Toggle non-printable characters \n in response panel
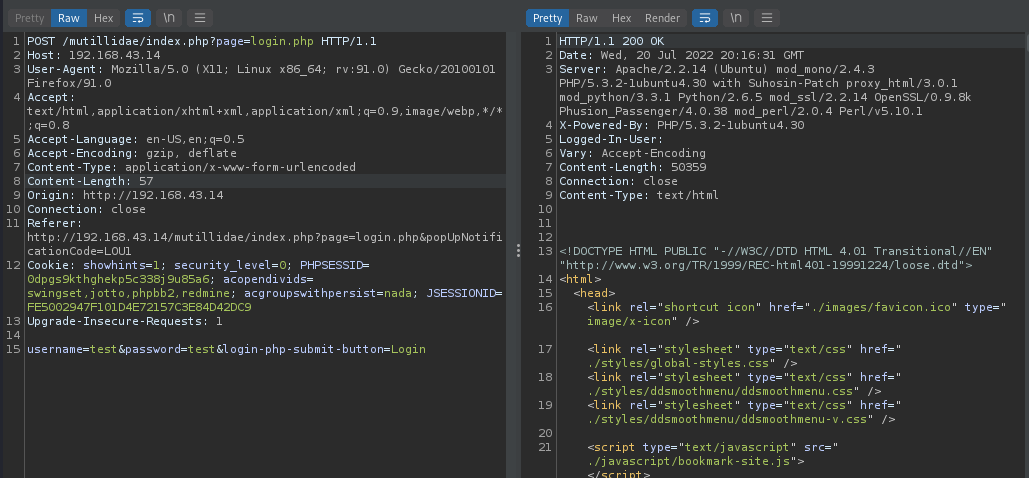Viewport: 1029px width, 478px height. [x=736, y=18]
